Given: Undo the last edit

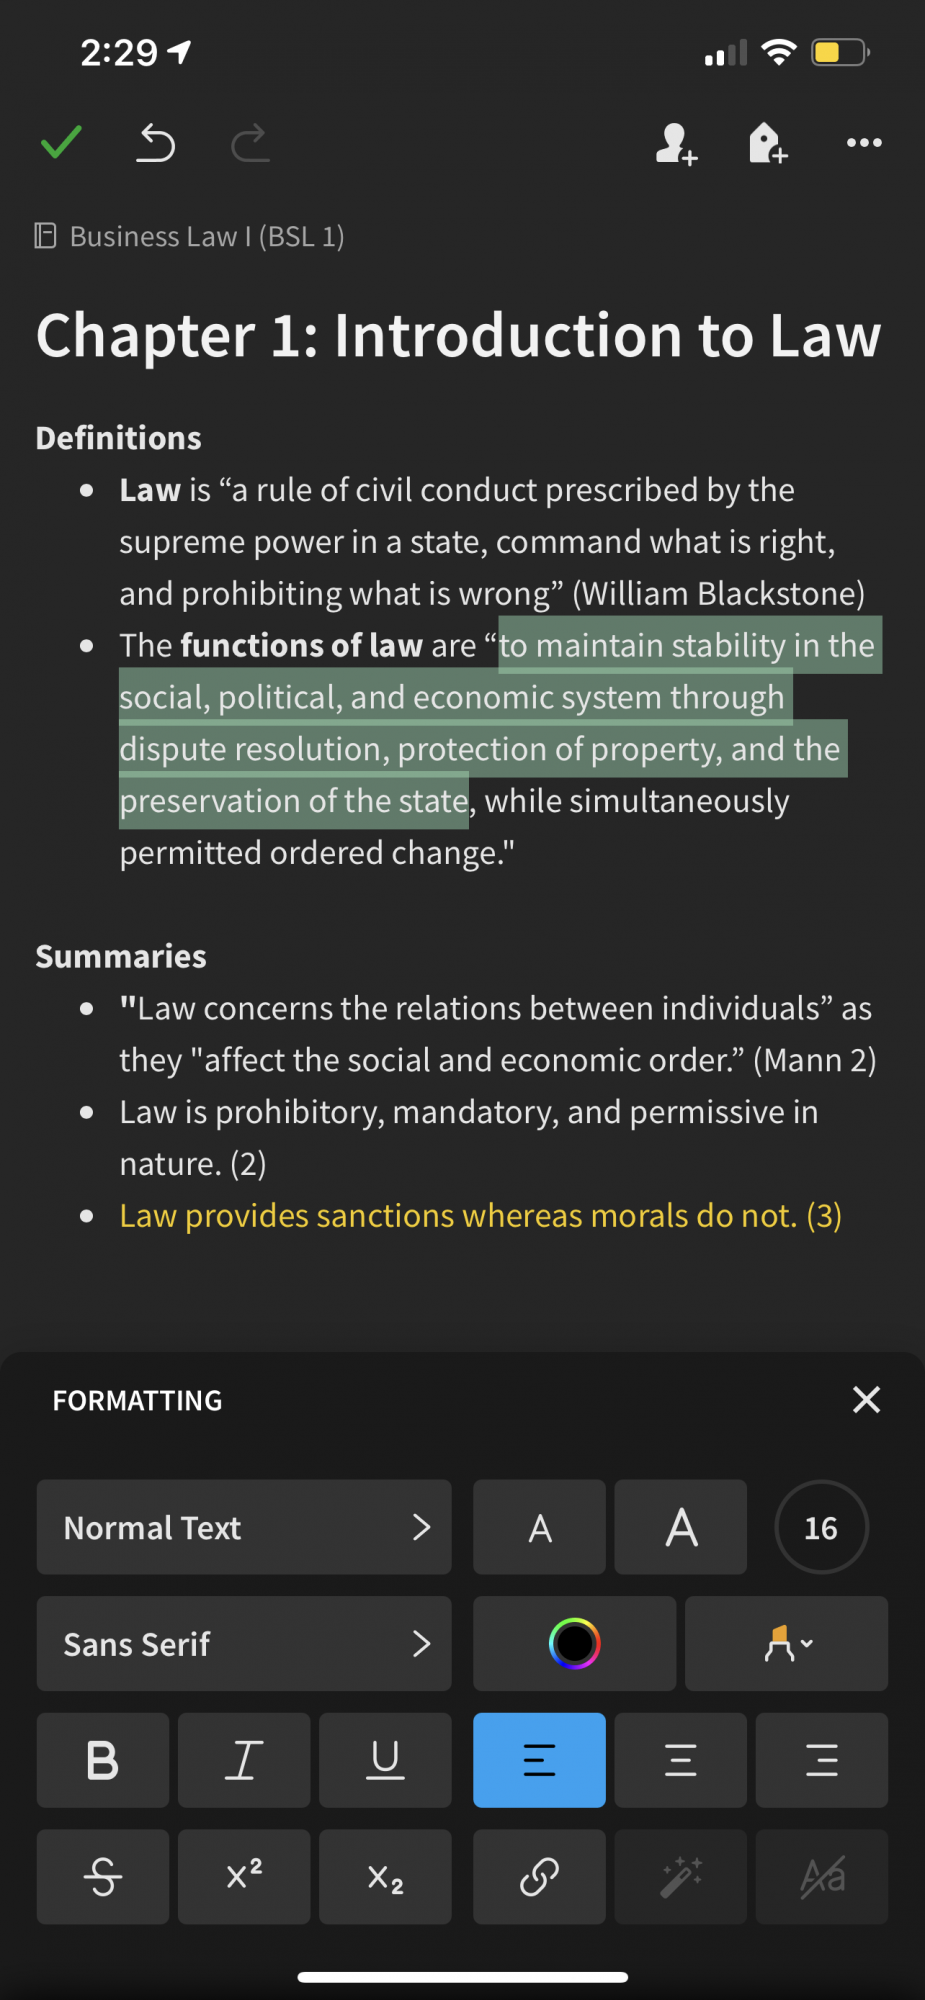Looking at the screenshot, I should point(156,143).
